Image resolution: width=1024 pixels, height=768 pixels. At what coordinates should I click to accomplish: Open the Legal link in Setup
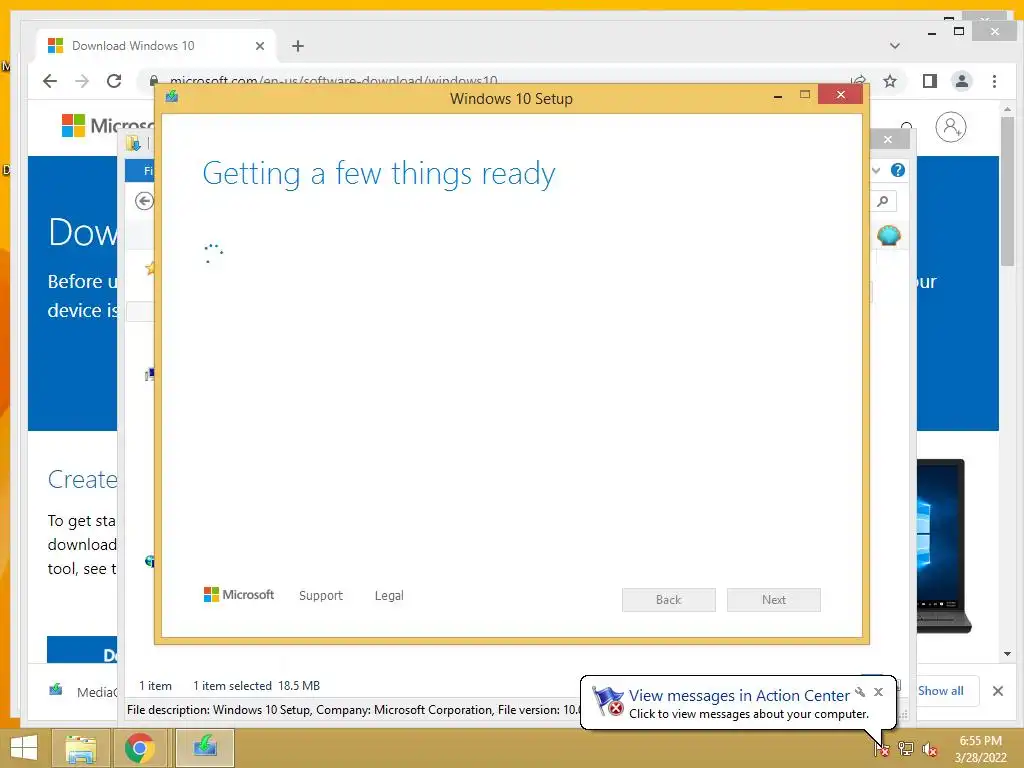(389, 596)
